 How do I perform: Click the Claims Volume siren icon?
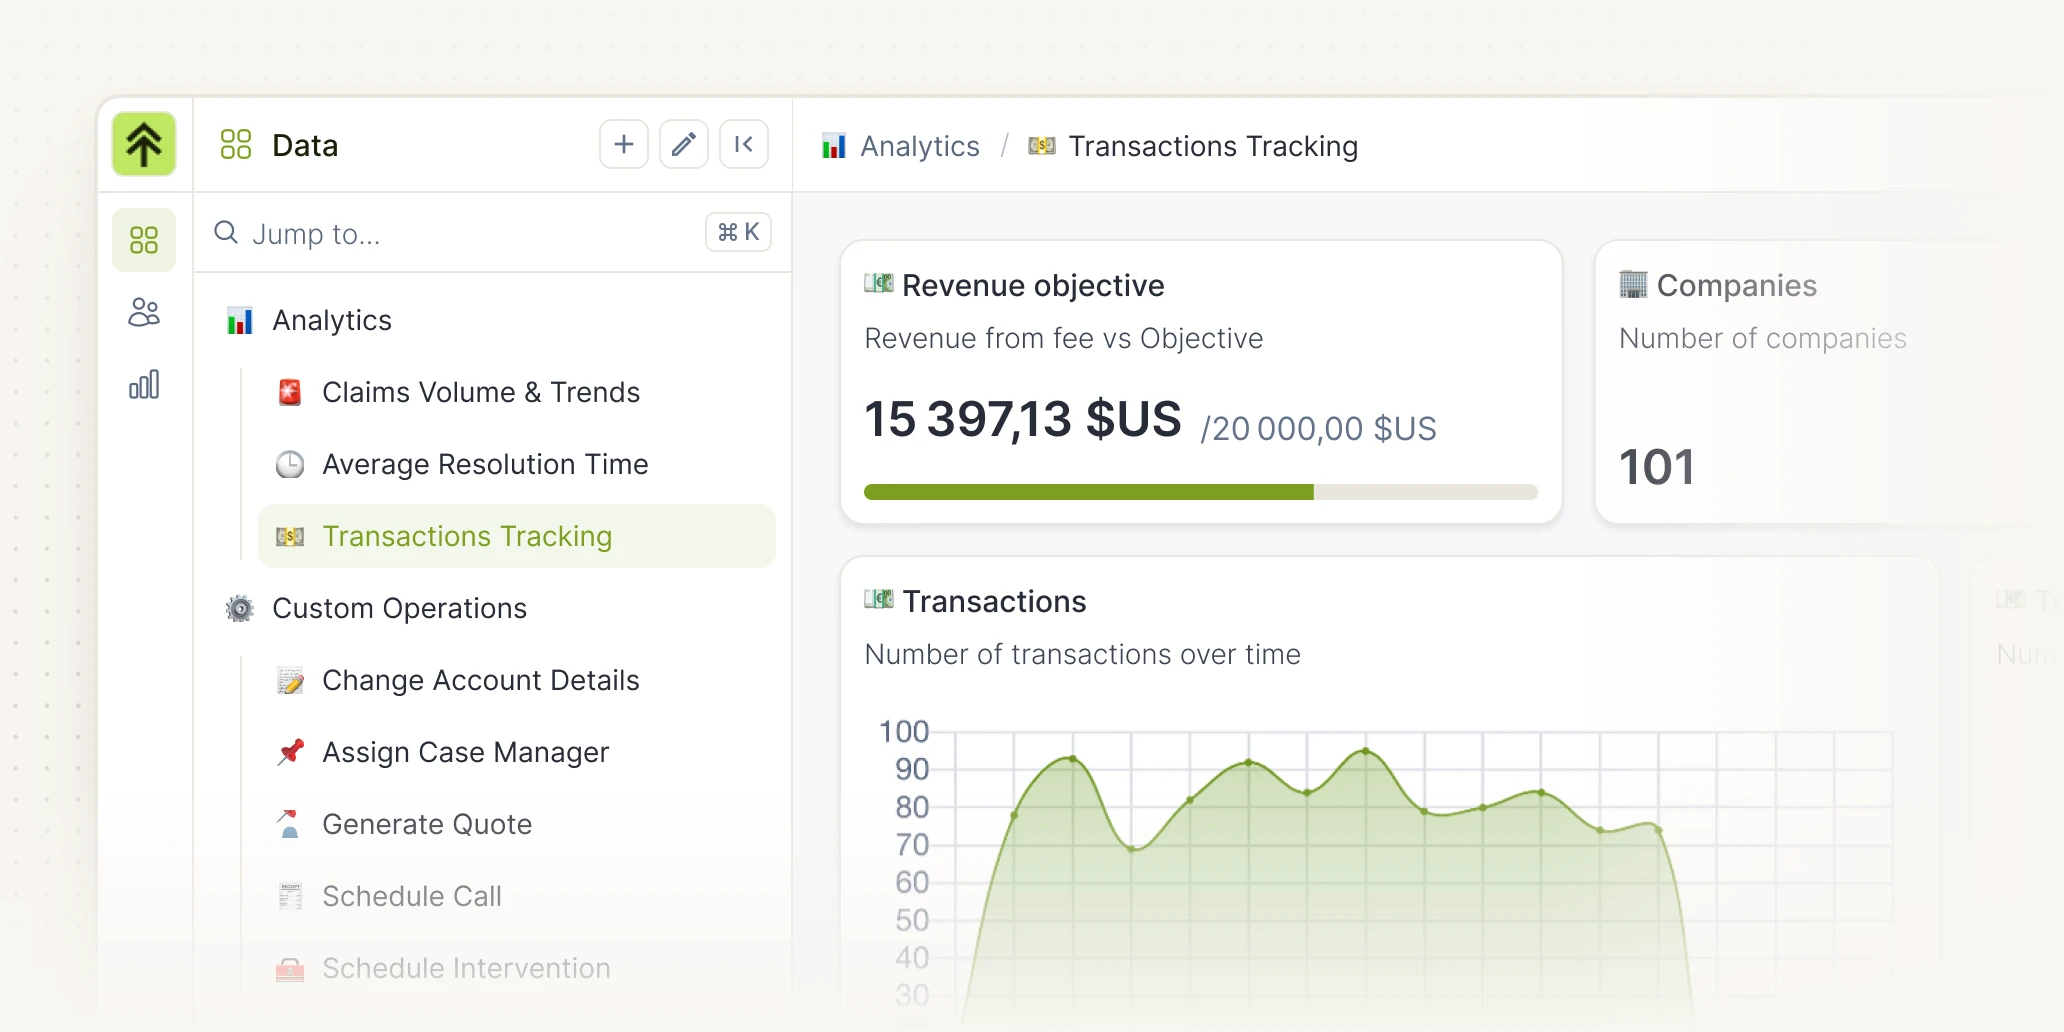click(290, 392)
